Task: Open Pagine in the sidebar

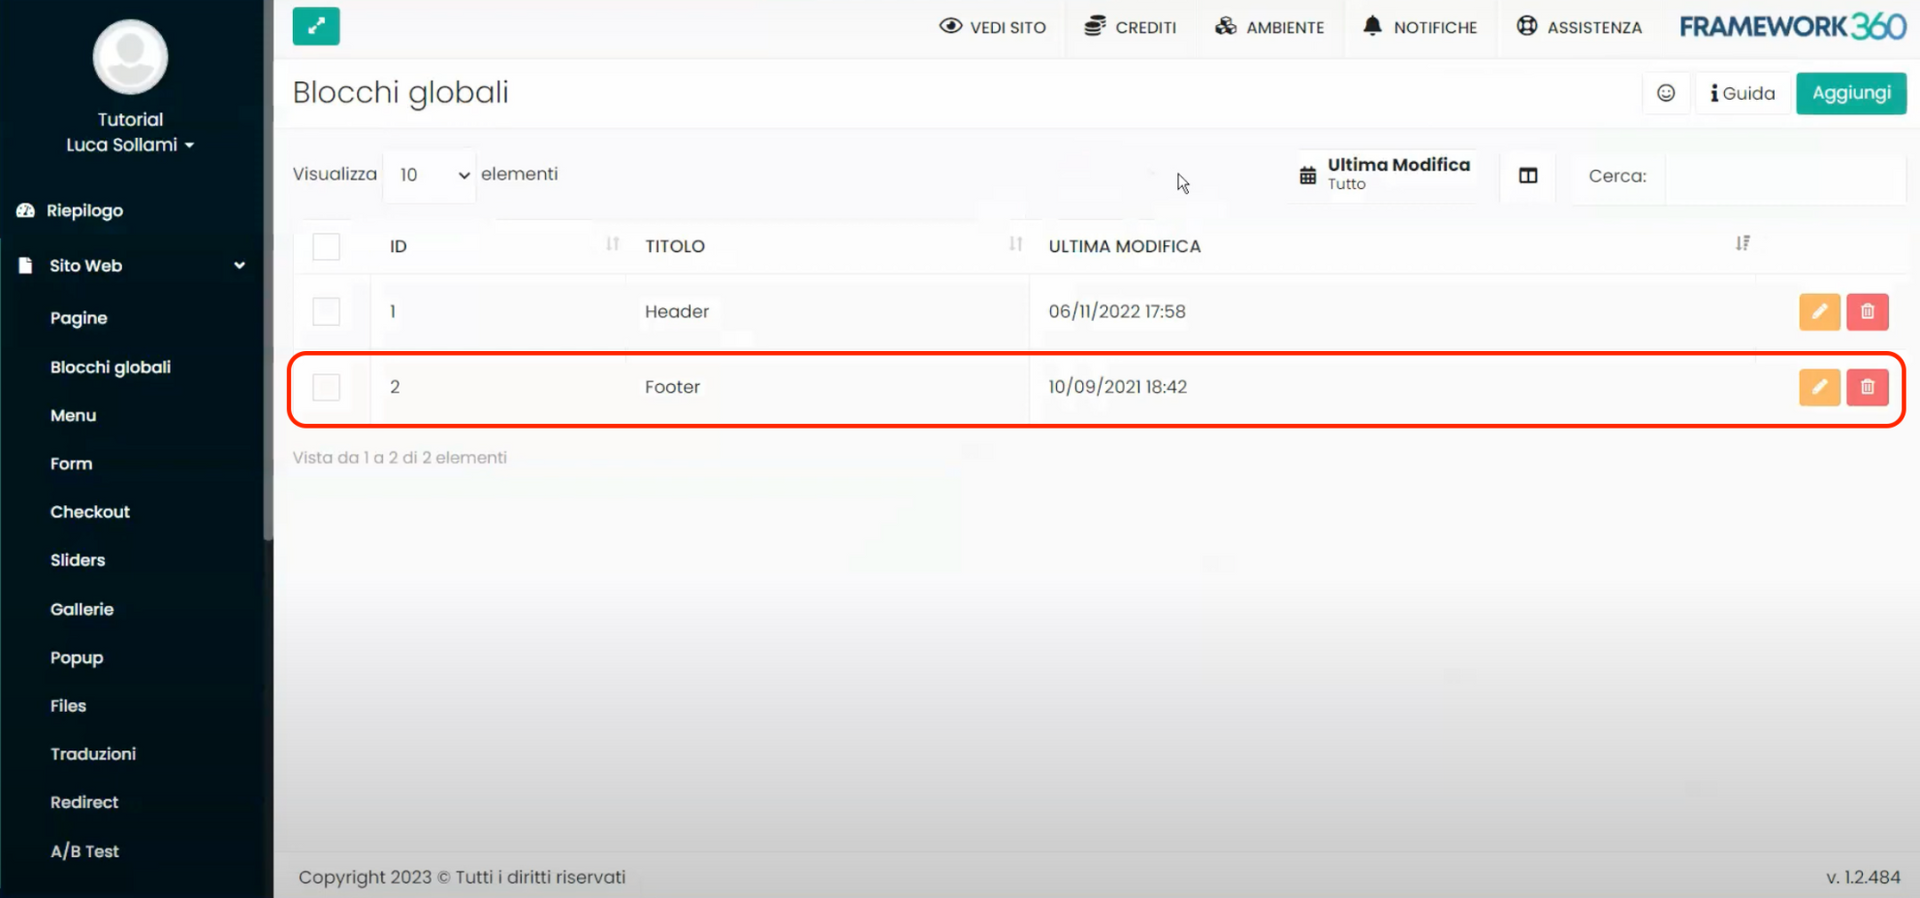Action: [79, 318]
